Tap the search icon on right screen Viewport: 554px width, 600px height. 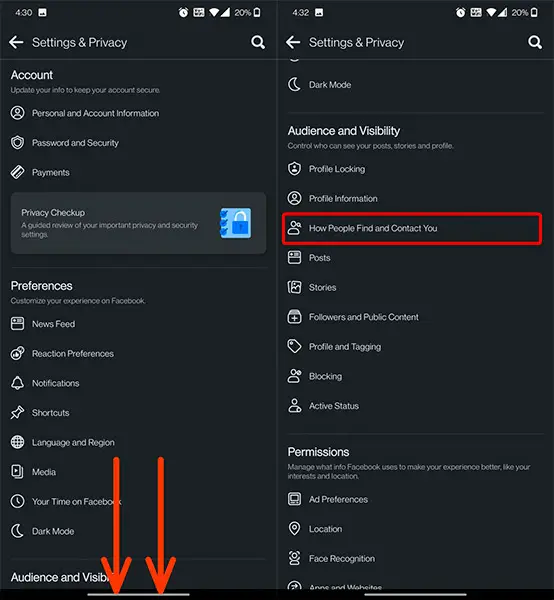pos(535,42)
